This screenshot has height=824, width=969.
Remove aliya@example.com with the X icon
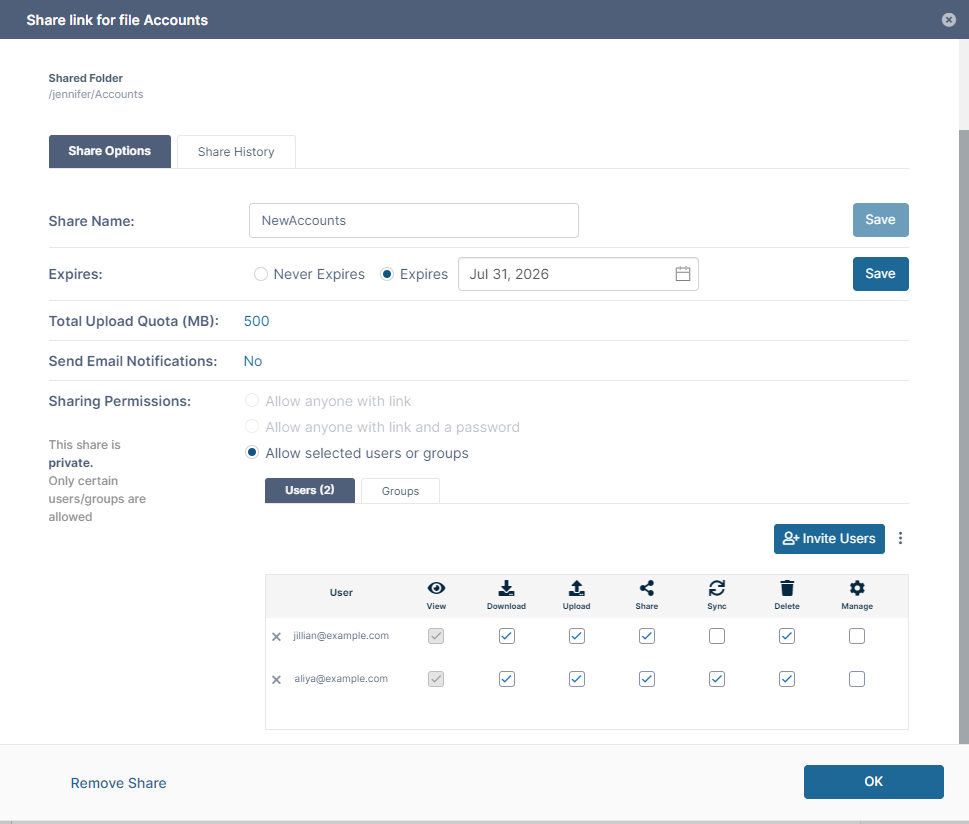tap(276, 679)
